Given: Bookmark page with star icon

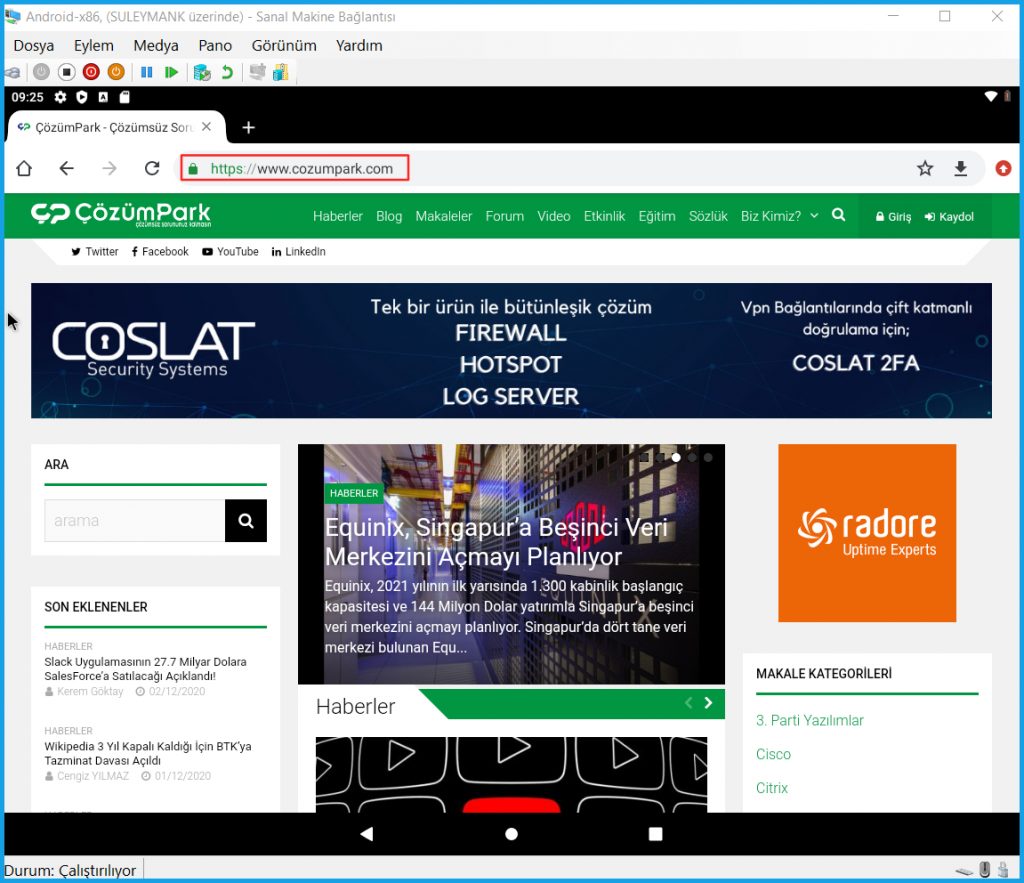Looking at the screenshot, I should click(925, 169).
